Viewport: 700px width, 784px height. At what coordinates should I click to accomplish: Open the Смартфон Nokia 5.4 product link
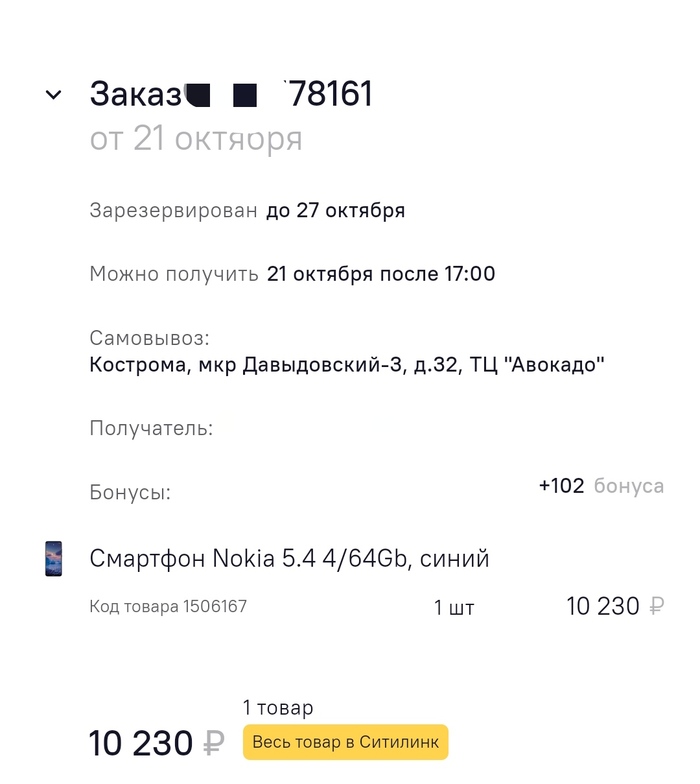[x=289, y=558]
